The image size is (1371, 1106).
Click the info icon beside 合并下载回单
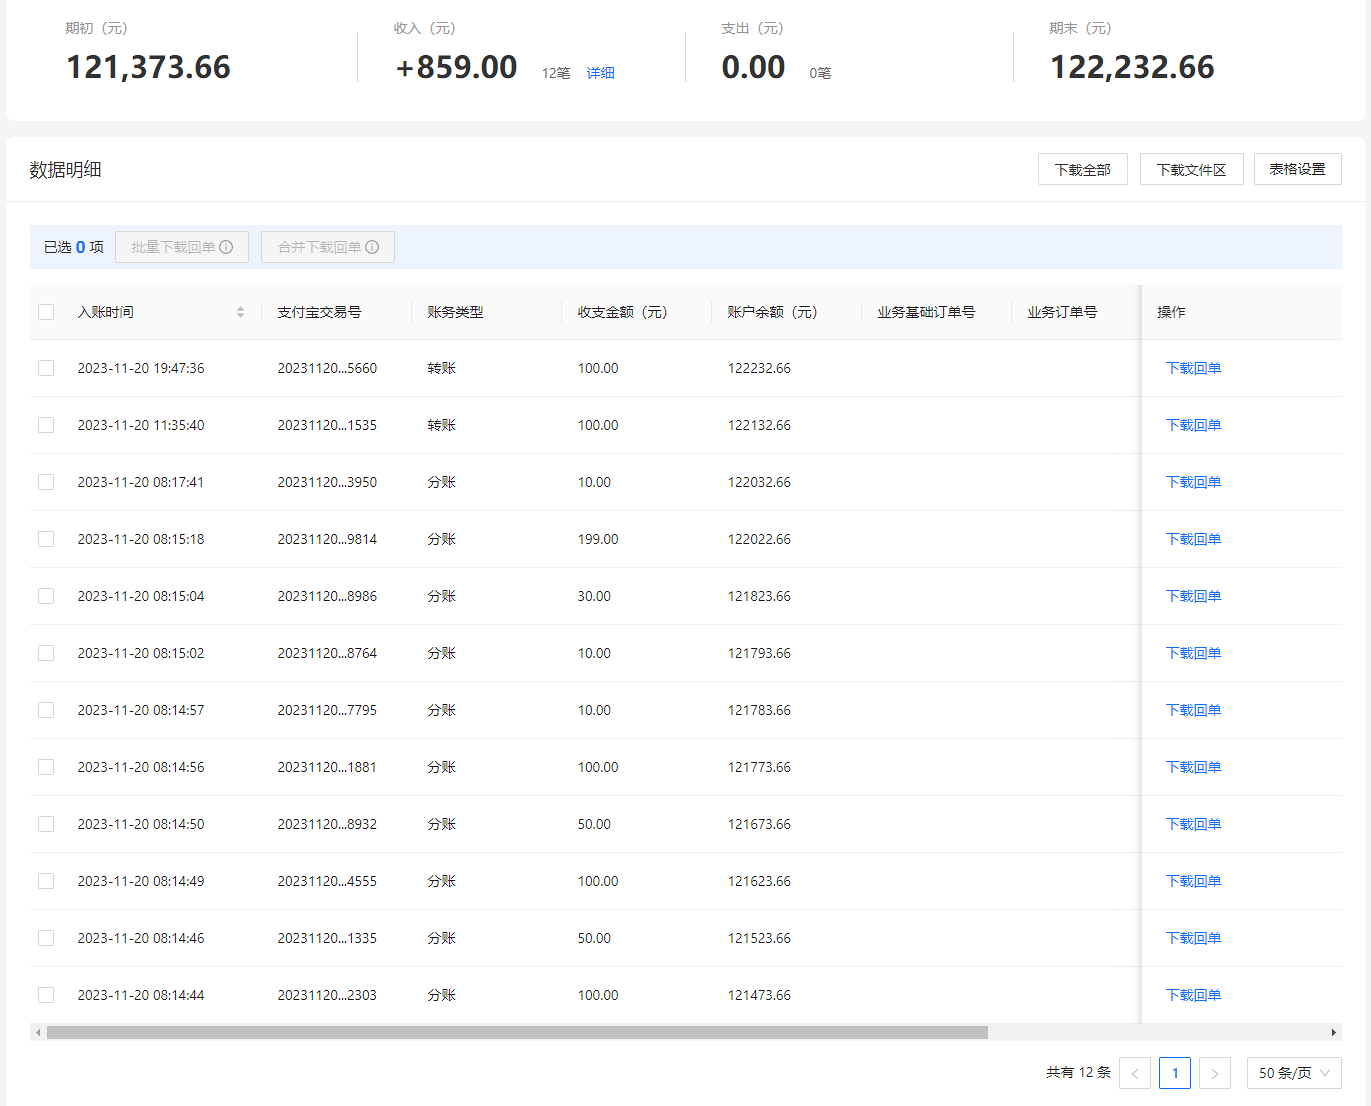coord(372,247)
